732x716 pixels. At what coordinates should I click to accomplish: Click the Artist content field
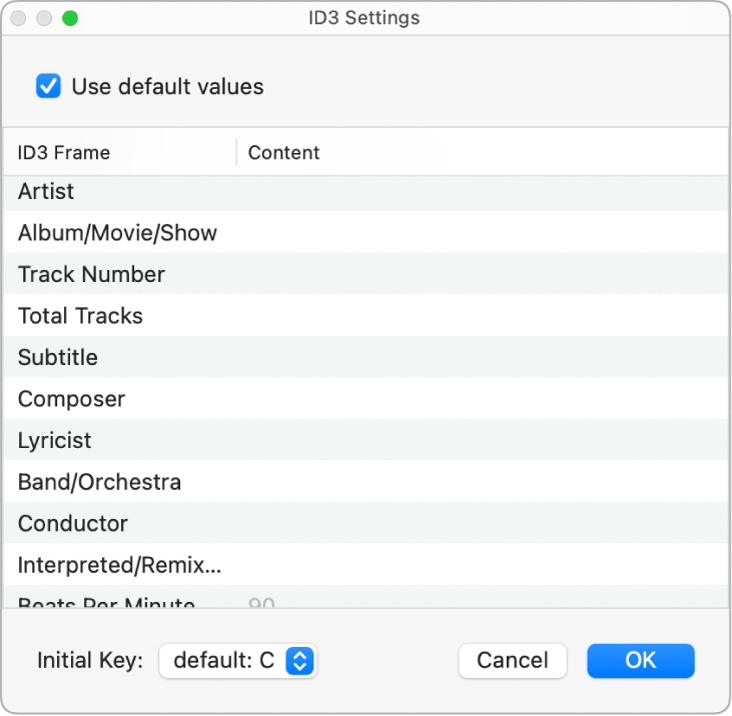coord(480,191)
